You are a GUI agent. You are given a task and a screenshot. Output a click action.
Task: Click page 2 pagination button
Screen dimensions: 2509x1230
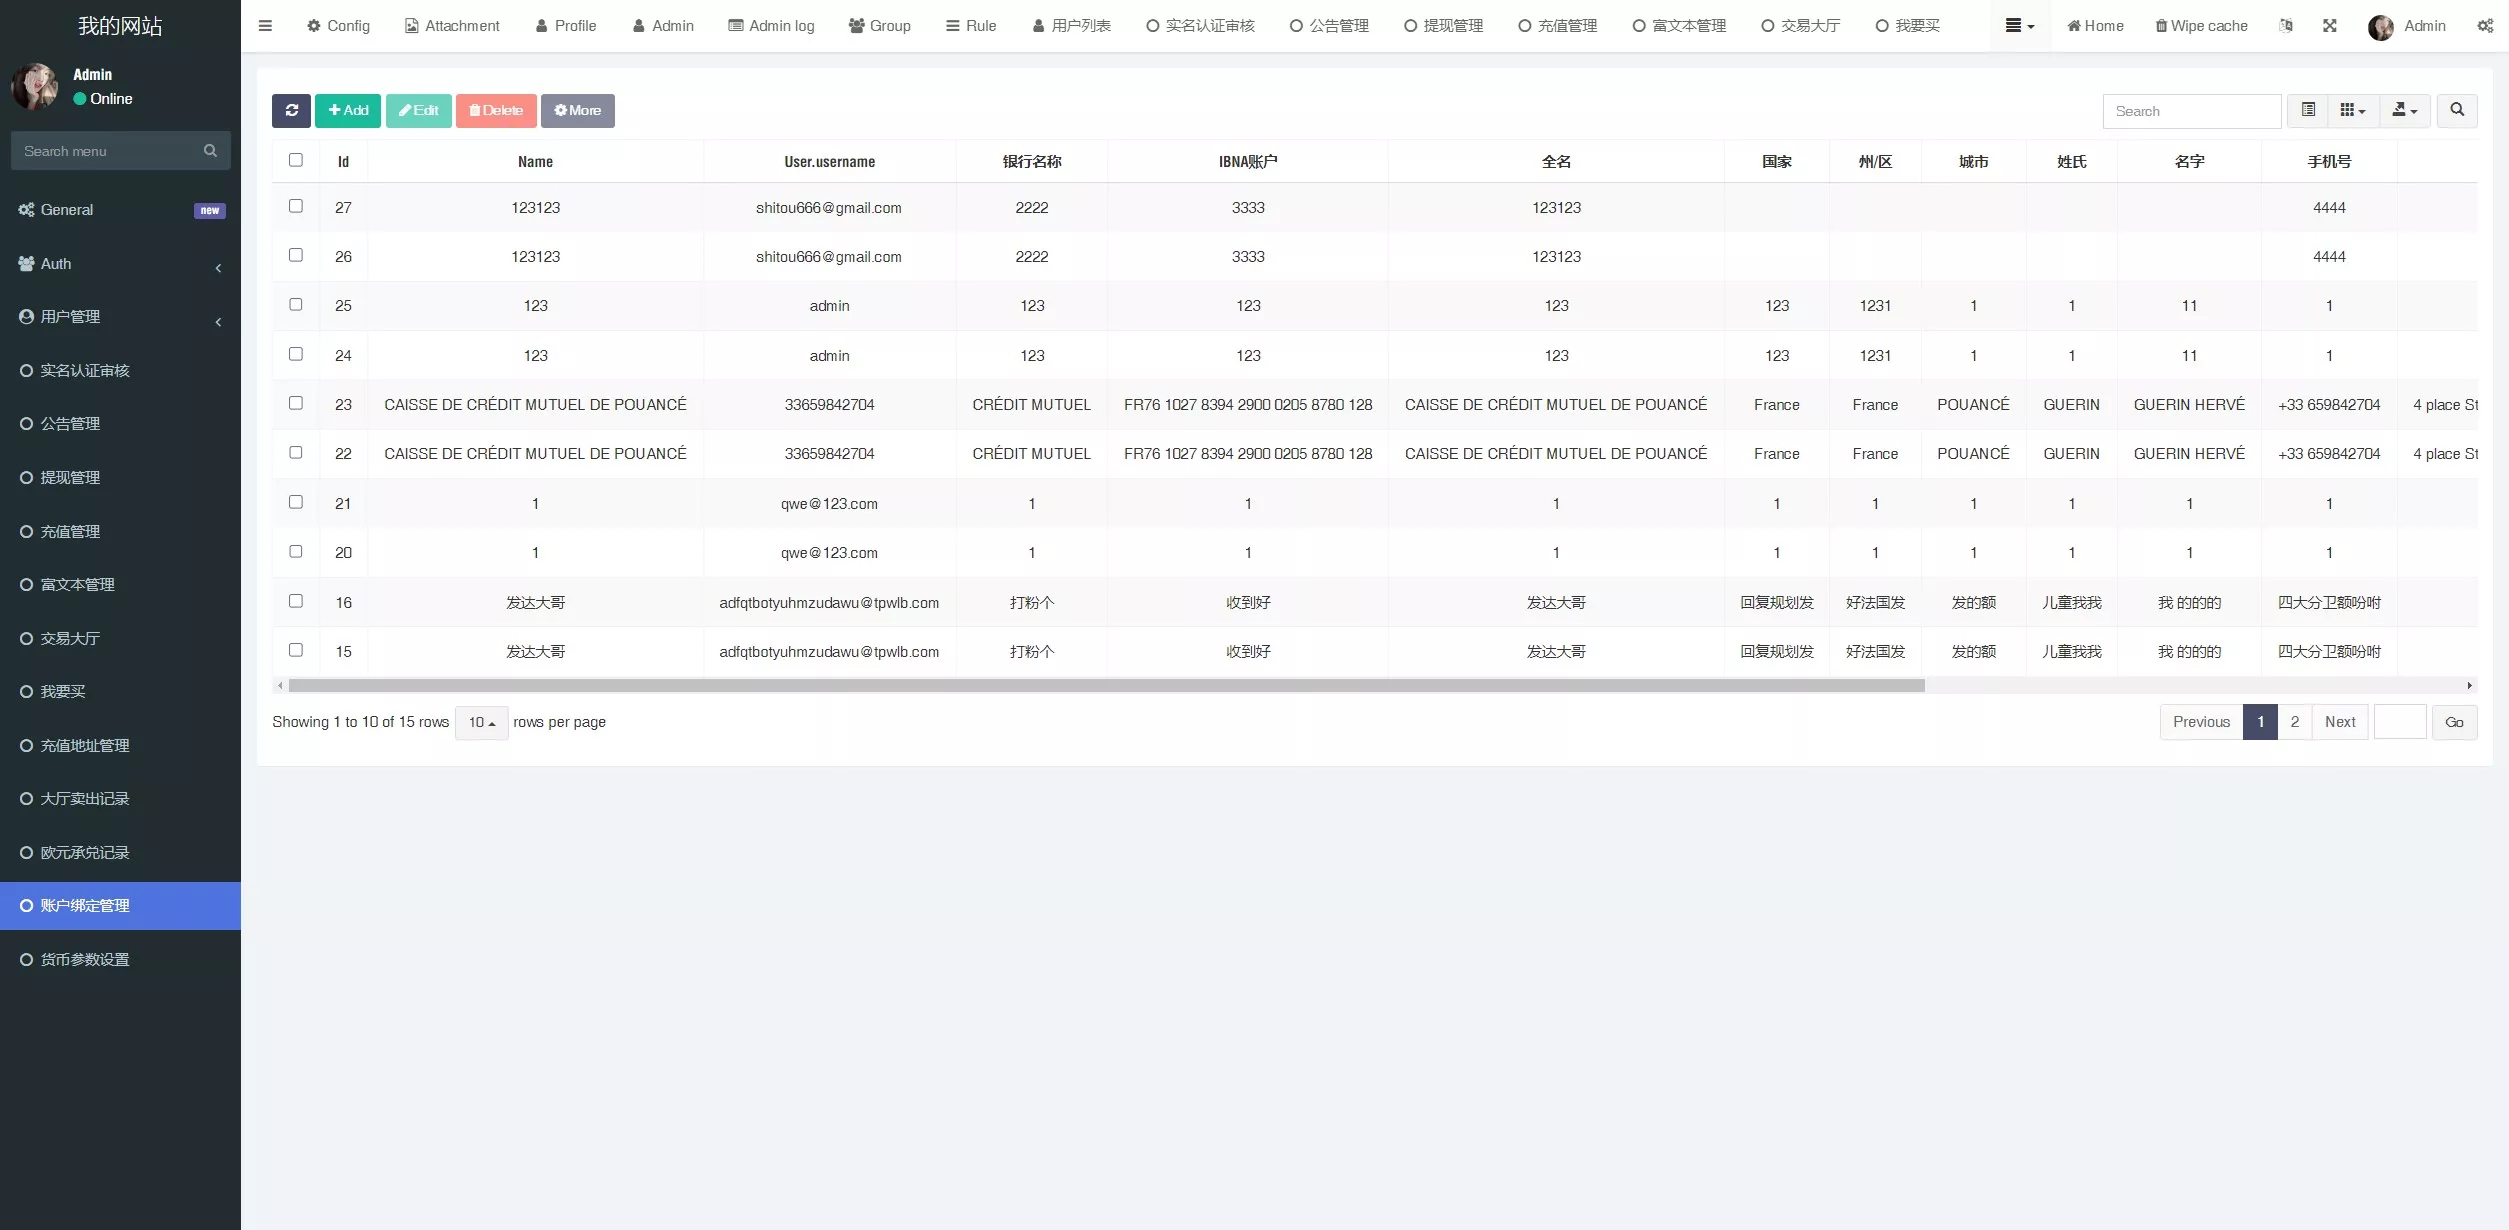click(2295, 721)
